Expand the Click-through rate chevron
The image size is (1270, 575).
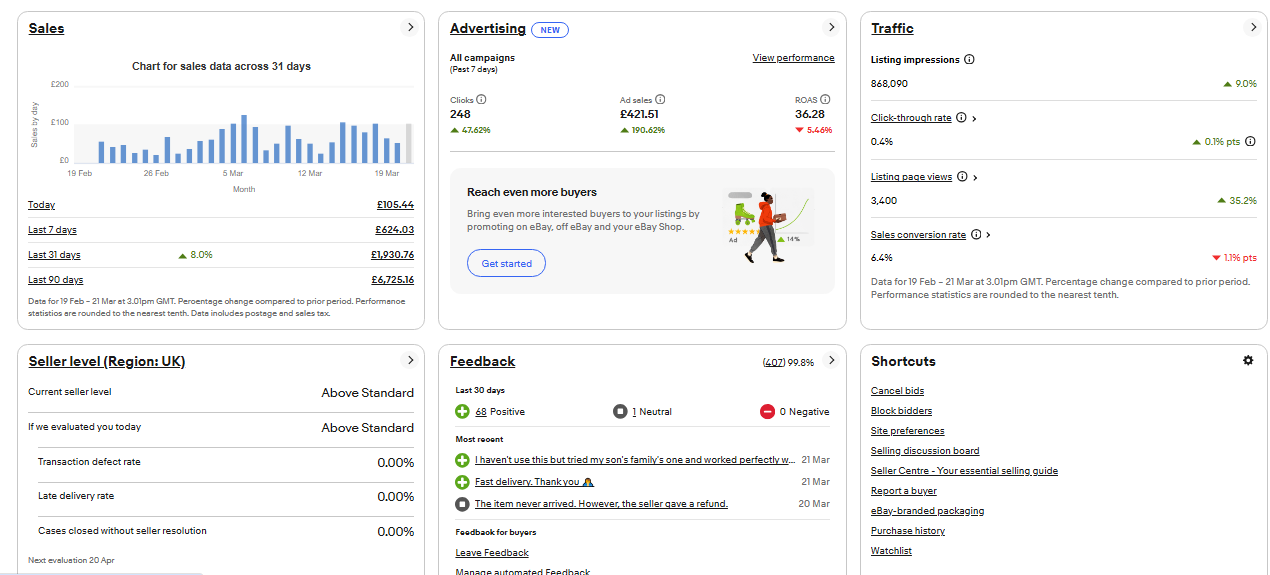click(975, 118)
